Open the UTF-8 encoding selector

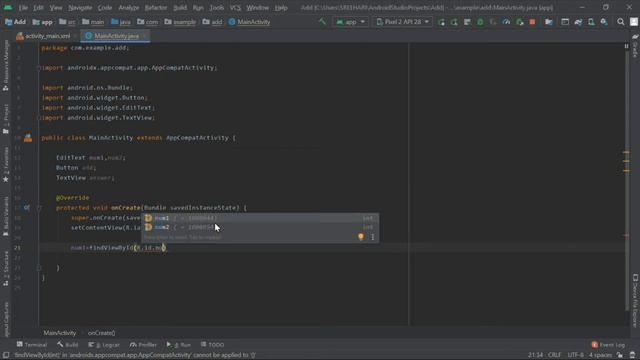(x=576, y=355)
